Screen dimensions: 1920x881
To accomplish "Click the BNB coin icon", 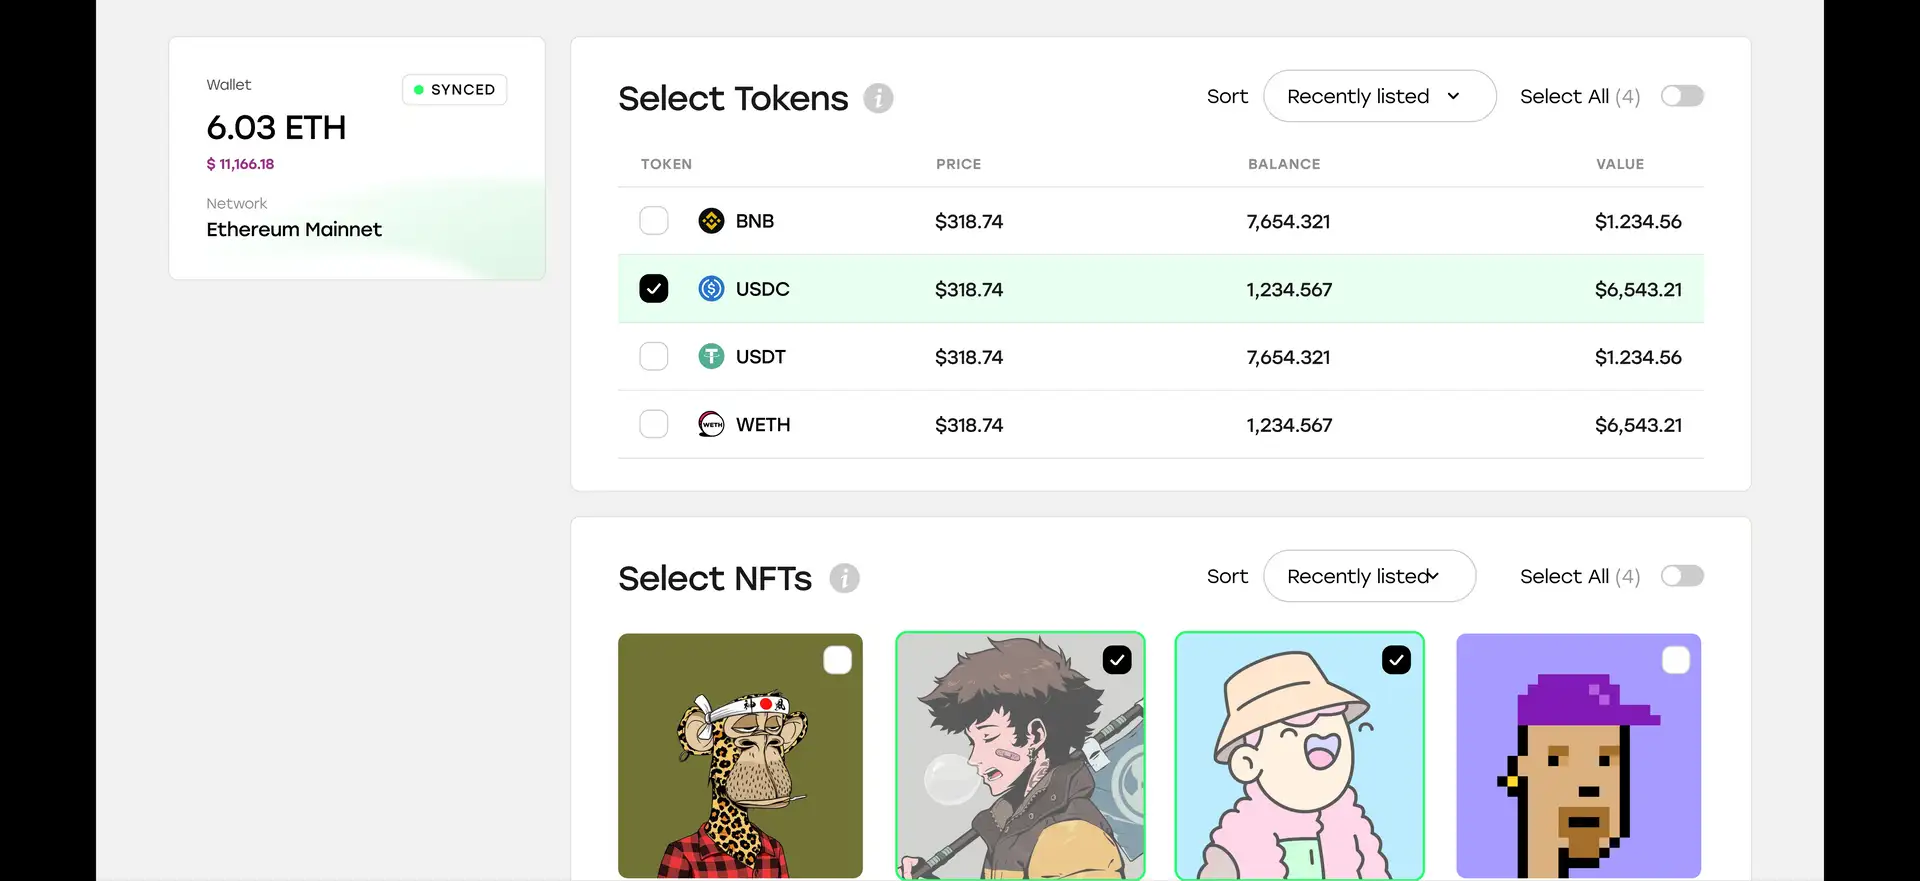I will [x=711, y=221].
